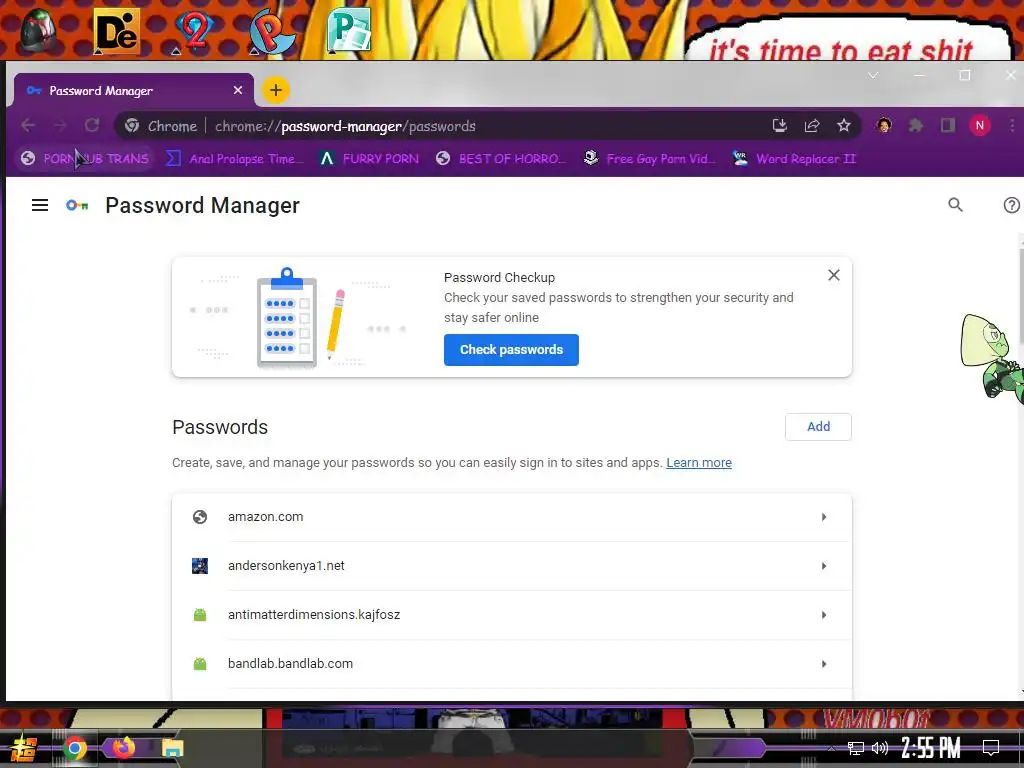Open the Help question mark icon

pyautogui.click(x=1012, y=205)
